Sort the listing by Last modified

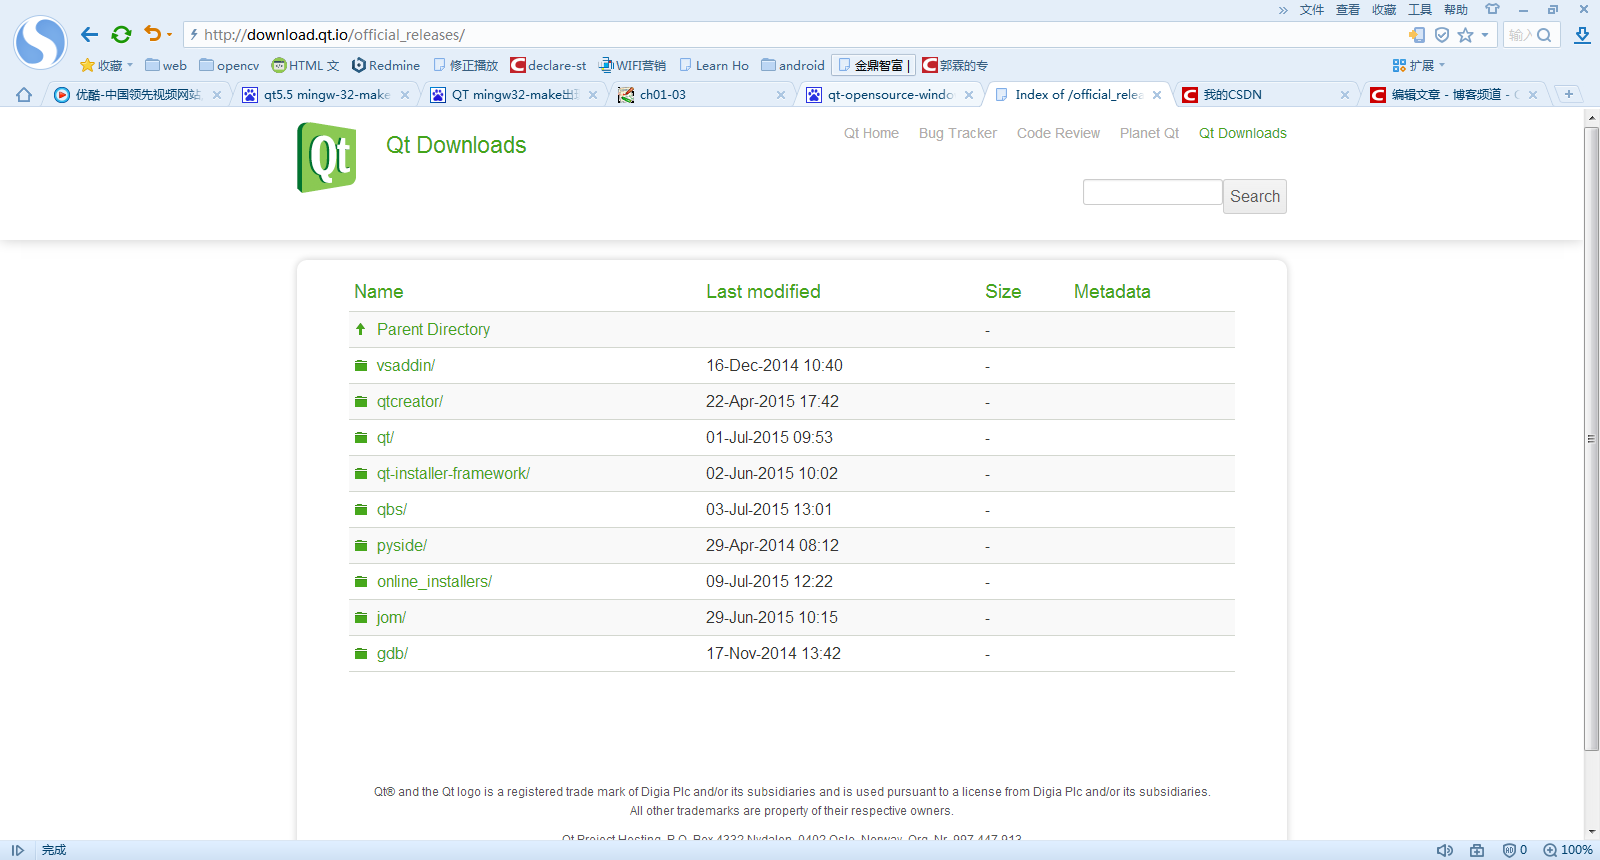coord(763,291)
